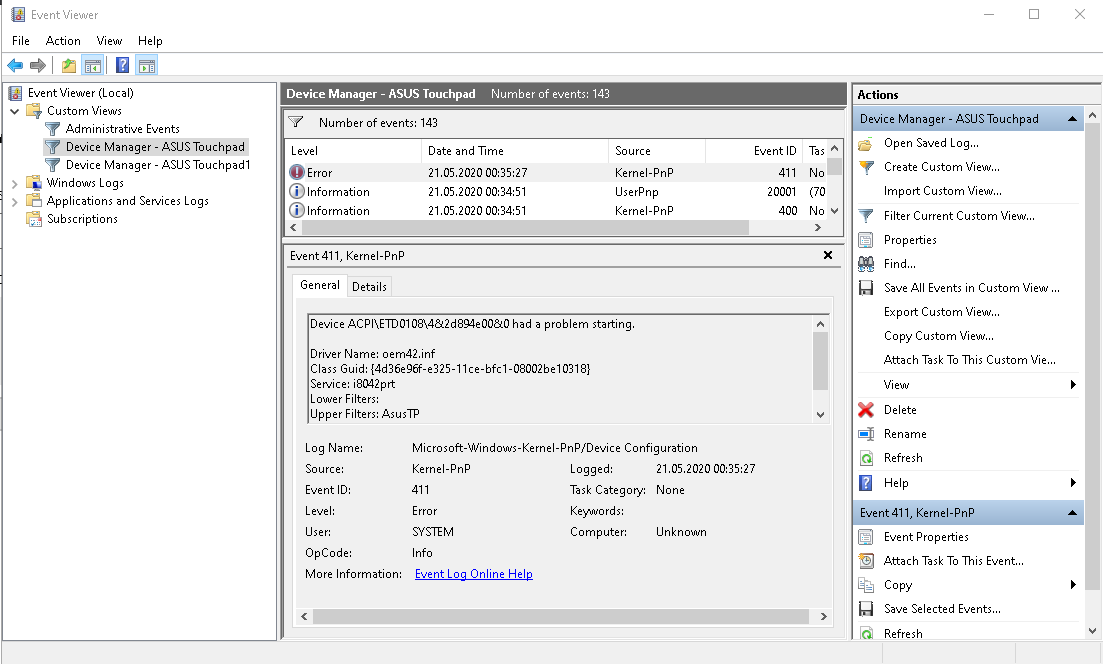Viewport: 1103px width, 664px height.
Task: Open the View menu in menu bar
Action: pyautogui.click(x=109, y=41)
